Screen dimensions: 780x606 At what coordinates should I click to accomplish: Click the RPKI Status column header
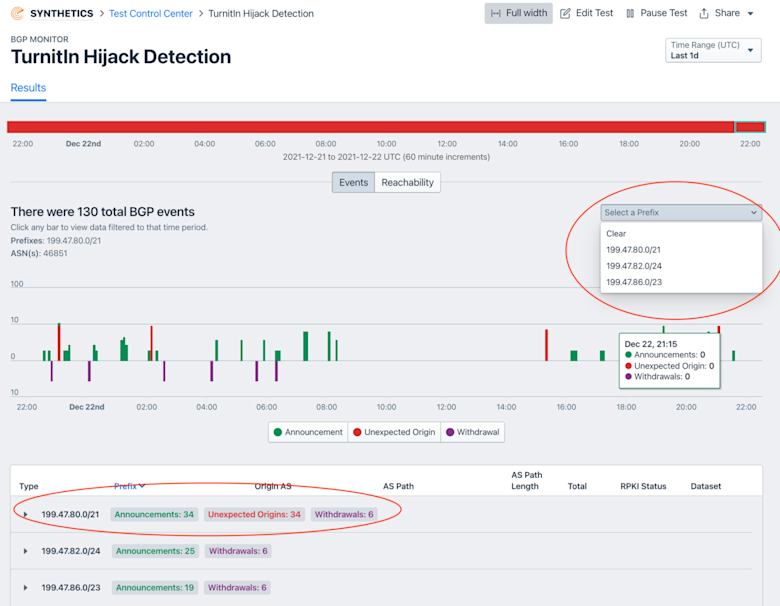(x=643, y=486)
